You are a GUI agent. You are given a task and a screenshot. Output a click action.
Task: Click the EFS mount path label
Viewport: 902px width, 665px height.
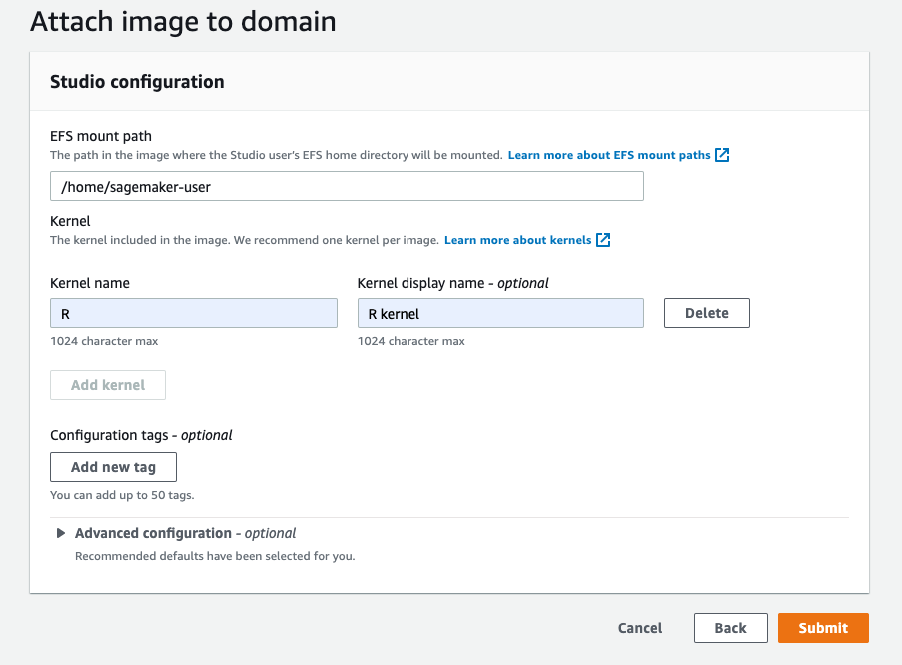[101, 136]
